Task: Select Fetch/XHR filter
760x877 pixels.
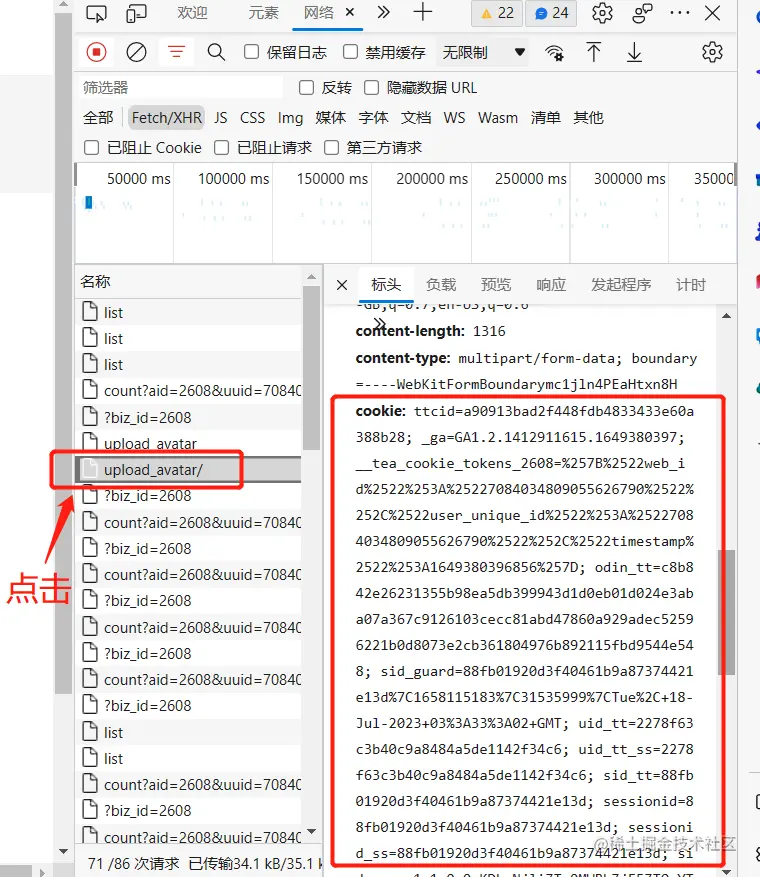Action: (x=167, y=117)
